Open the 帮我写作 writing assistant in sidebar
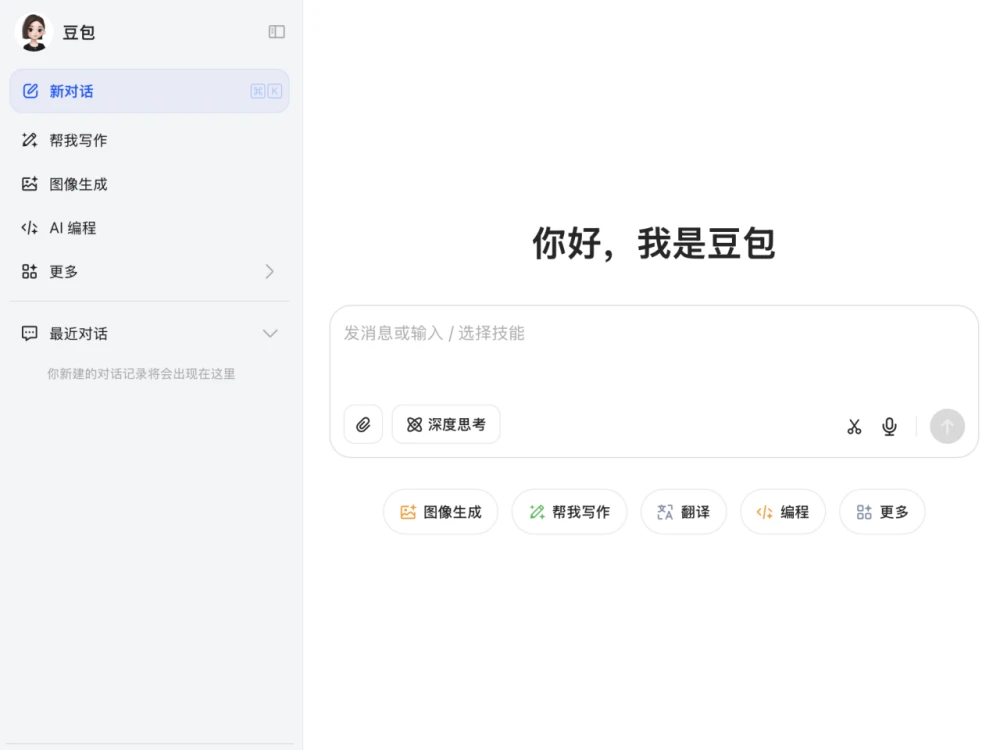1000x750 pixels. [x=75, y=140]
